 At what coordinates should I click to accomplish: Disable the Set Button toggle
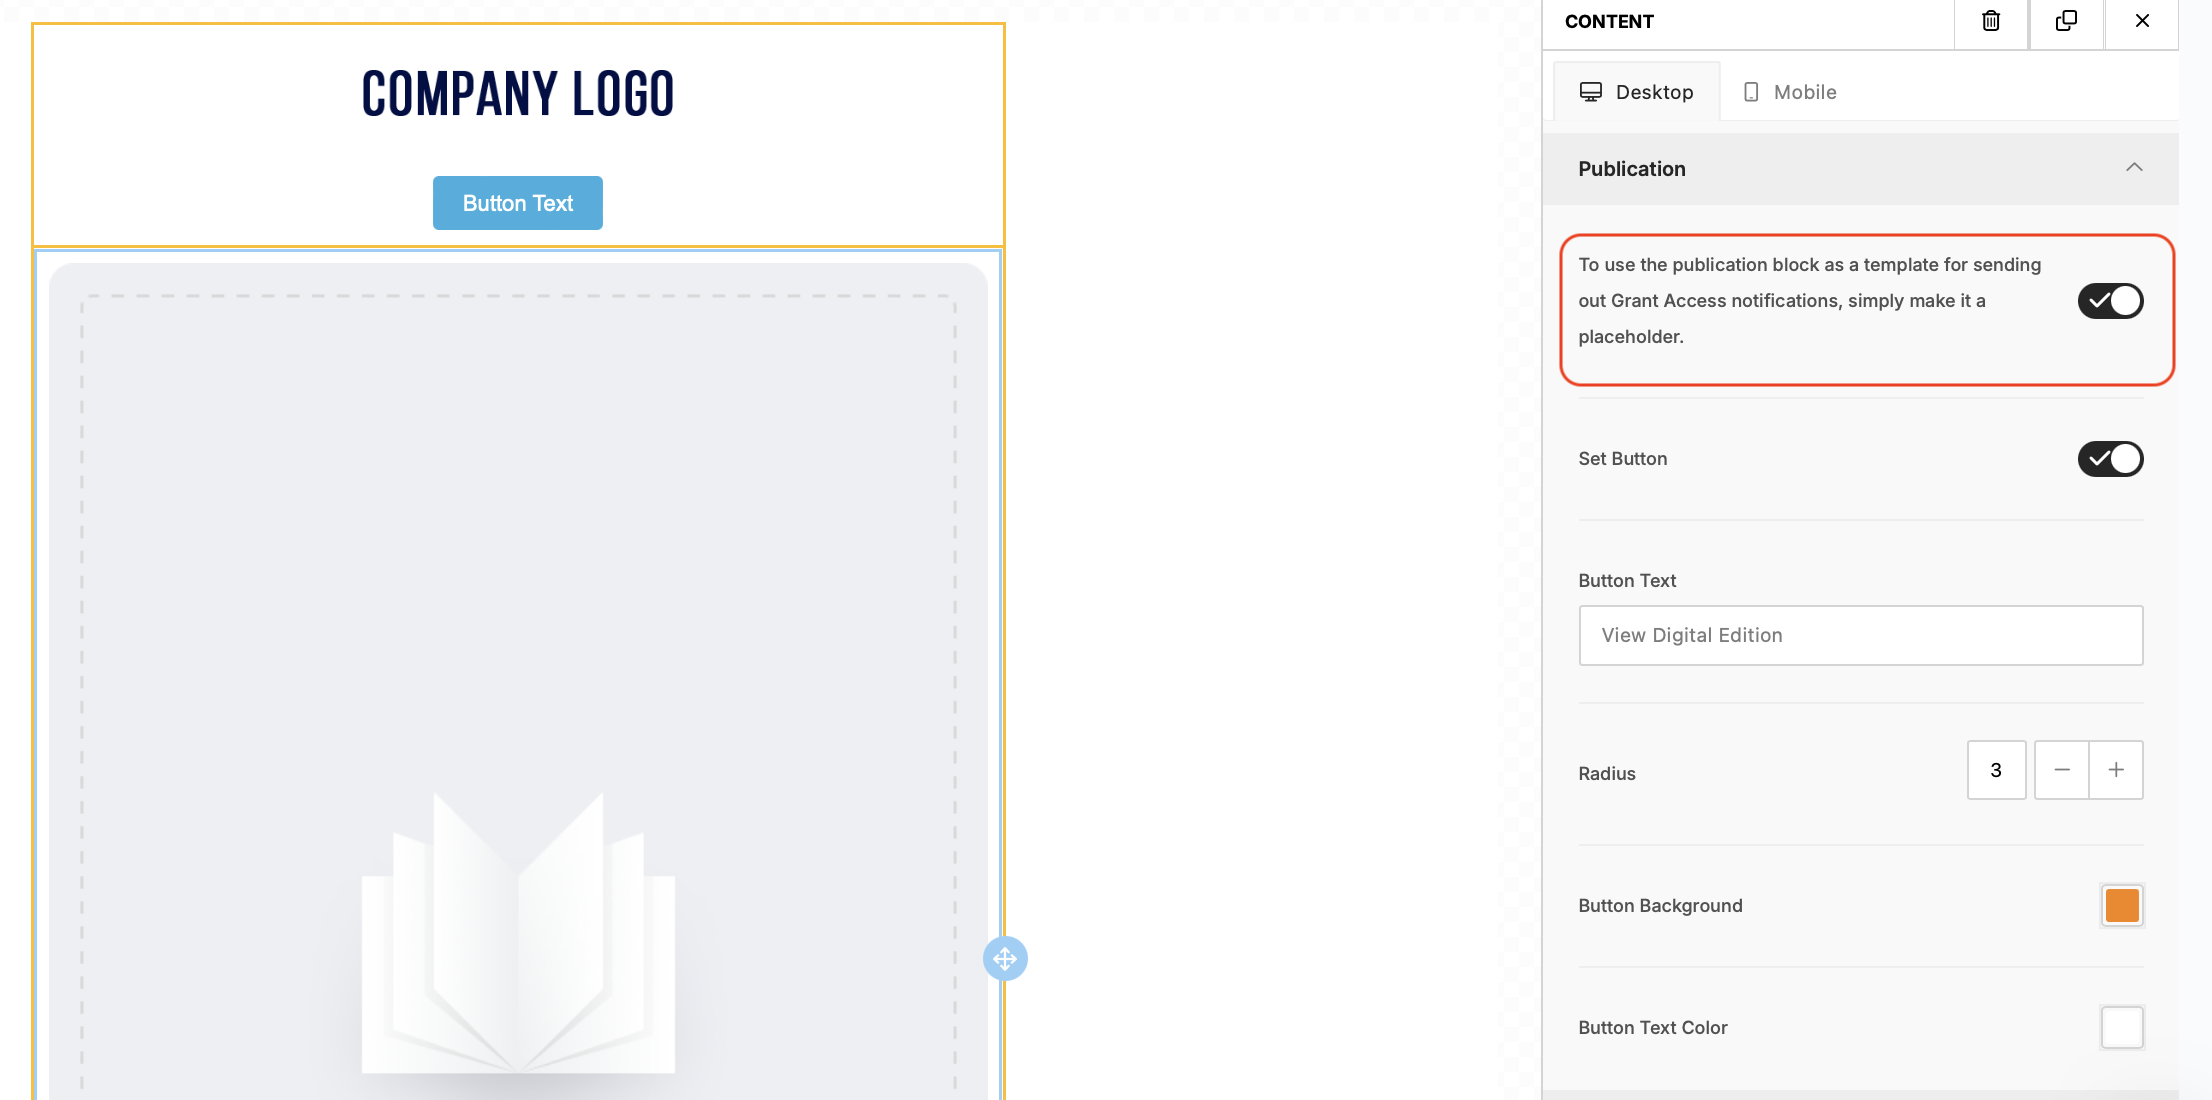point(2110,459)
